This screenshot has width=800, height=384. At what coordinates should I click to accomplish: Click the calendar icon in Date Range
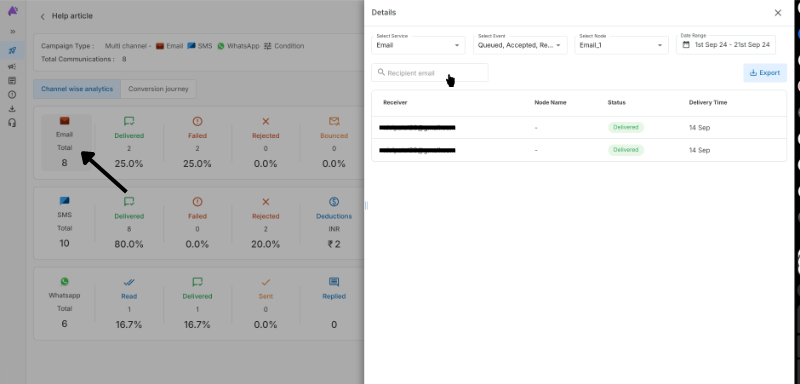coord(686,45)
